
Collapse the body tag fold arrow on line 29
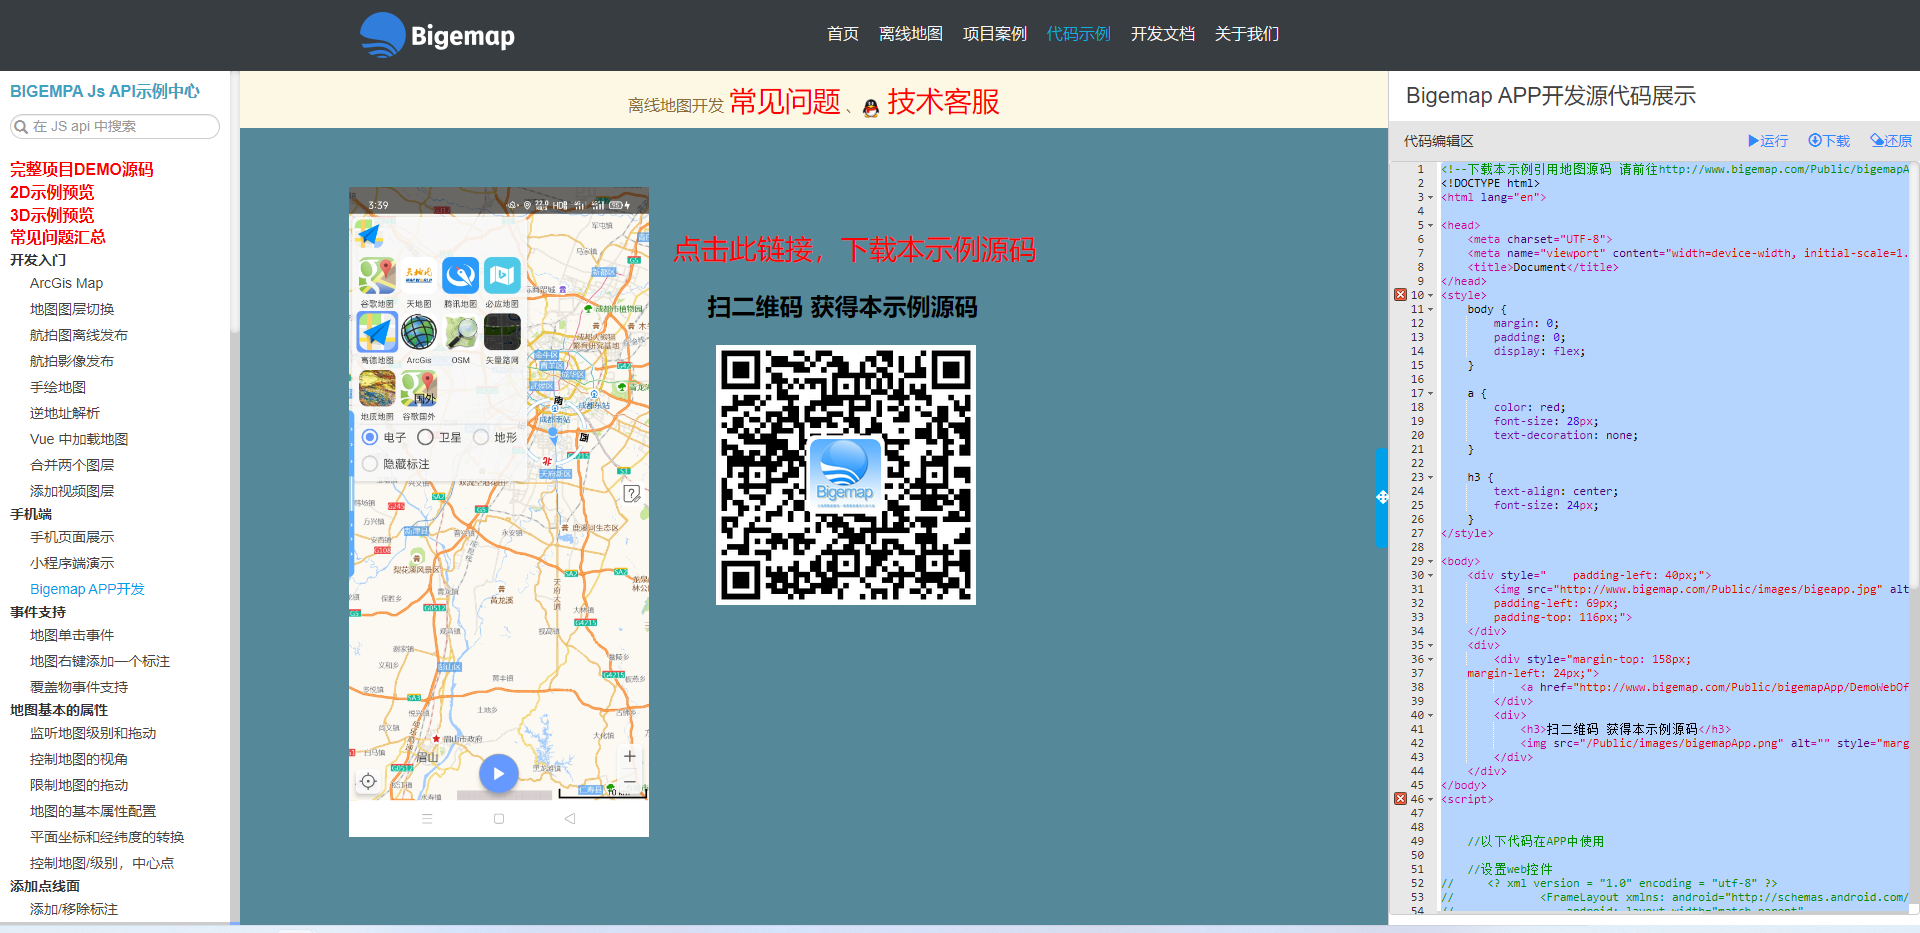tap(1431, 562)
